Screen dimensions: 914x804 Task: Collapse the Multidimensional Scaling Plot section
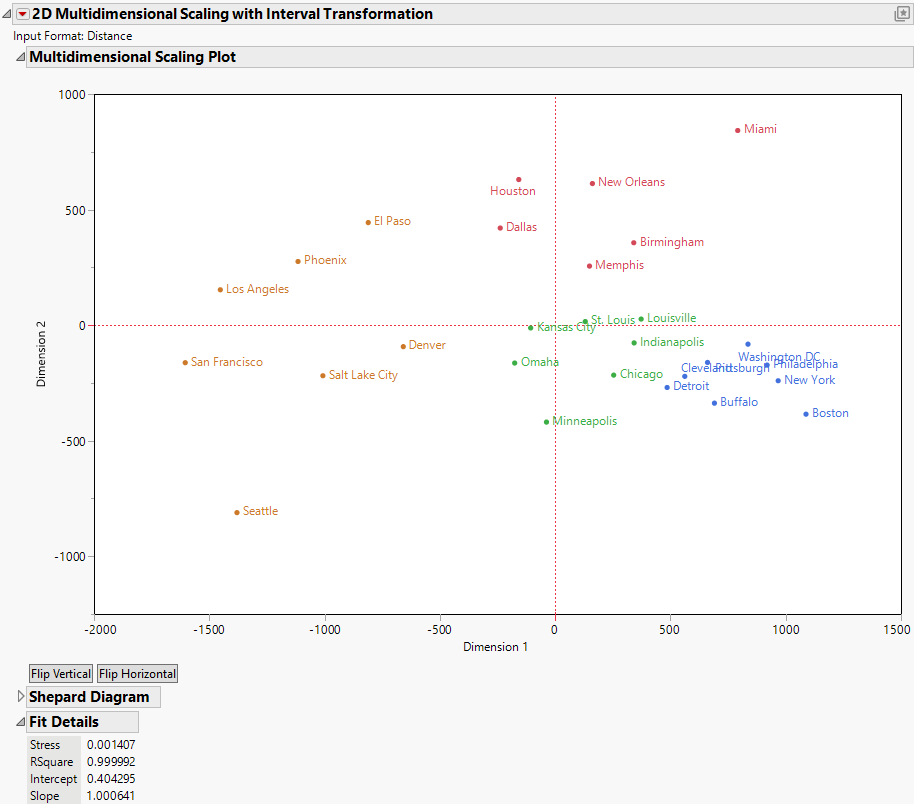(x=19, y=57)
